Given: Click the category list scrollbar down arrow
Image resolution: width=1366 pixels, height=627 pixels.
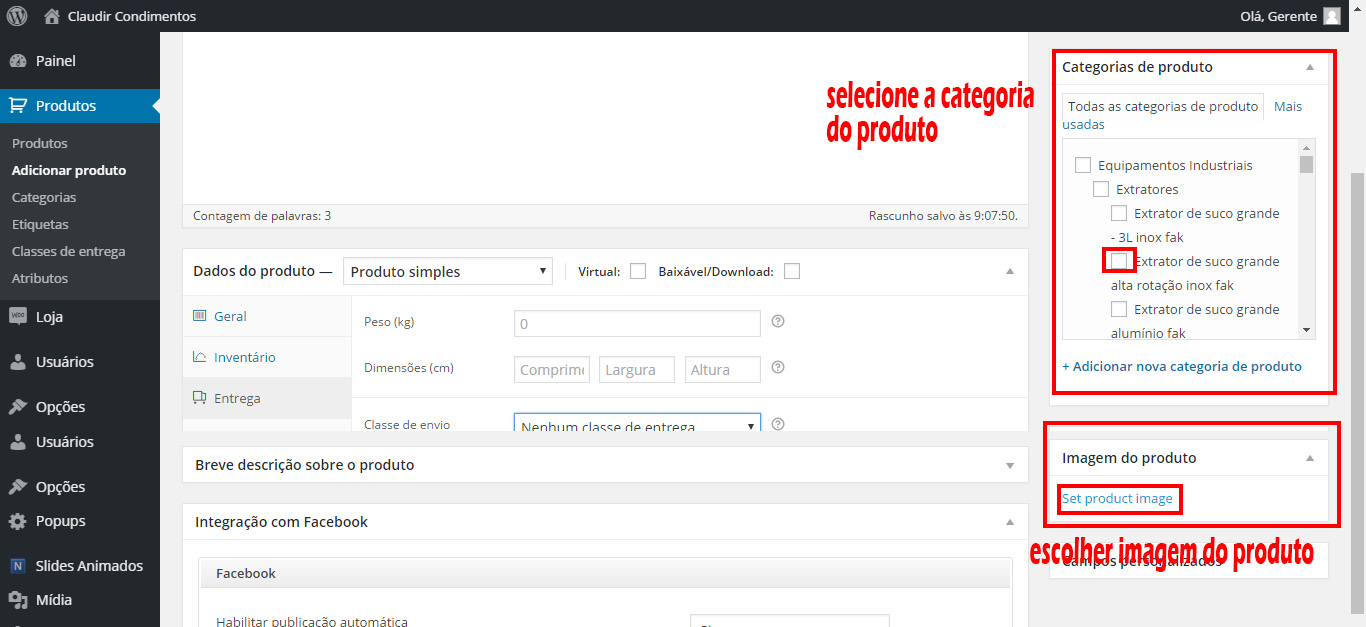Looking at the screenshot, I should [1306, 330].
